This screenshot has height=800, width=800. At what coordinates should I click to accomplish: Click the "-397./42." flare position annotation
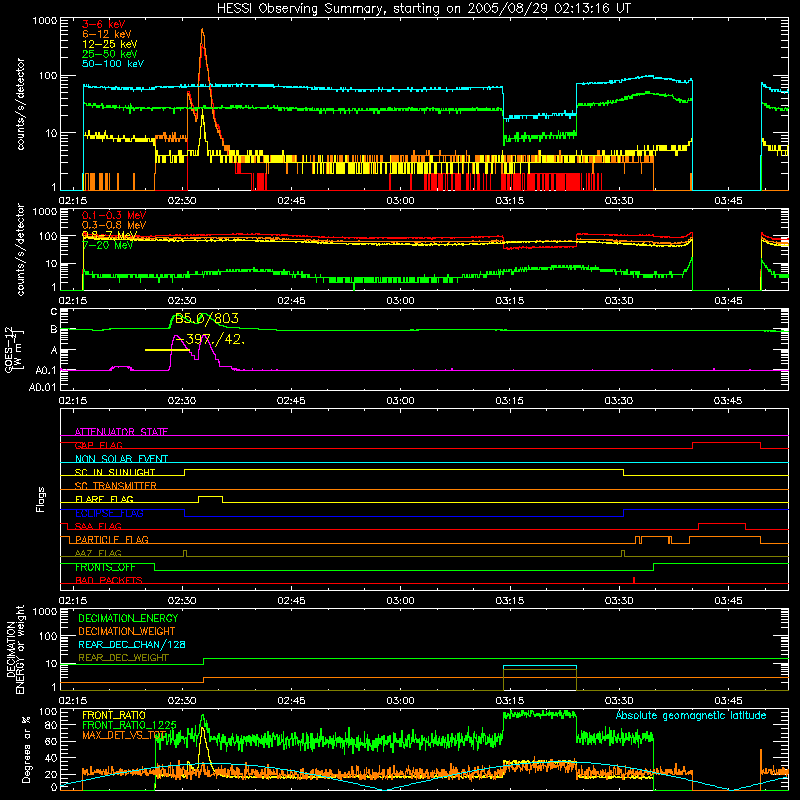tap(210, 339)
